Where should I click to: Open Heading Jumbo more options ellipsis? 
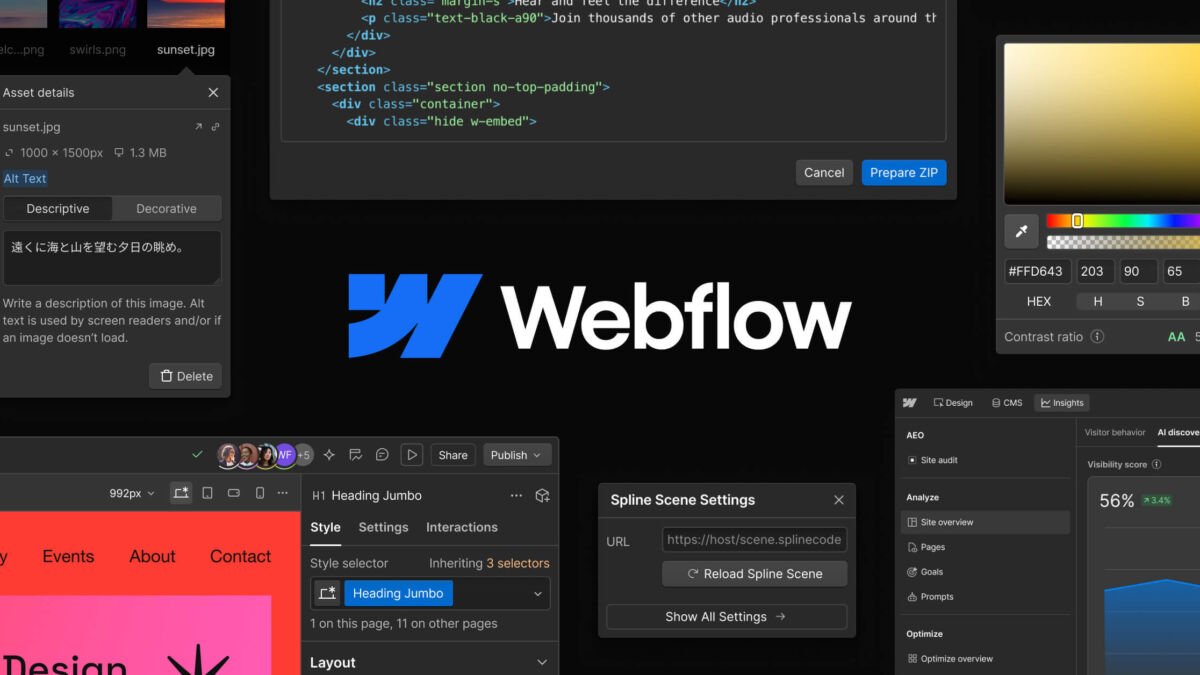tap(516, 495)
